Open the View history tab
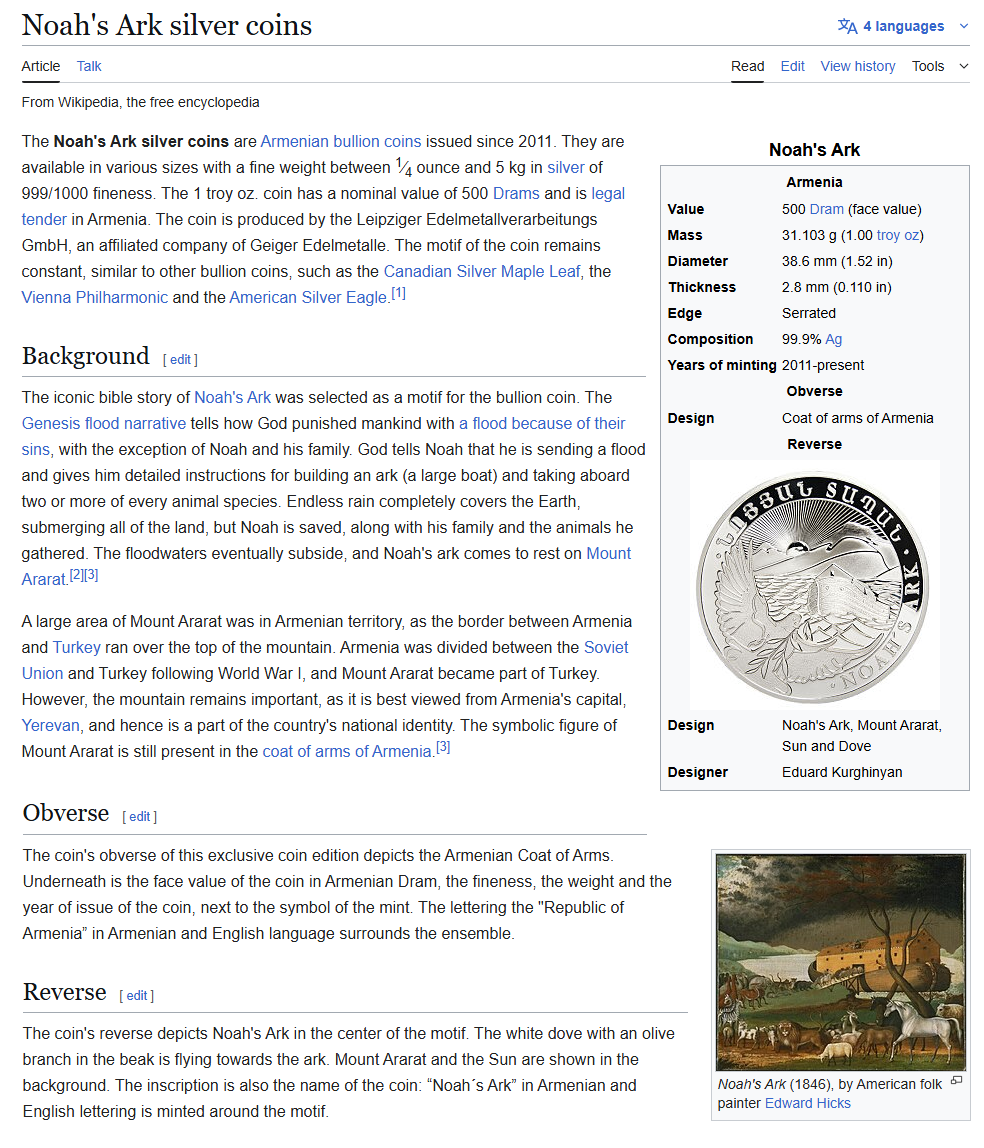Screen dimensions: 984x1148 point(857,66)
